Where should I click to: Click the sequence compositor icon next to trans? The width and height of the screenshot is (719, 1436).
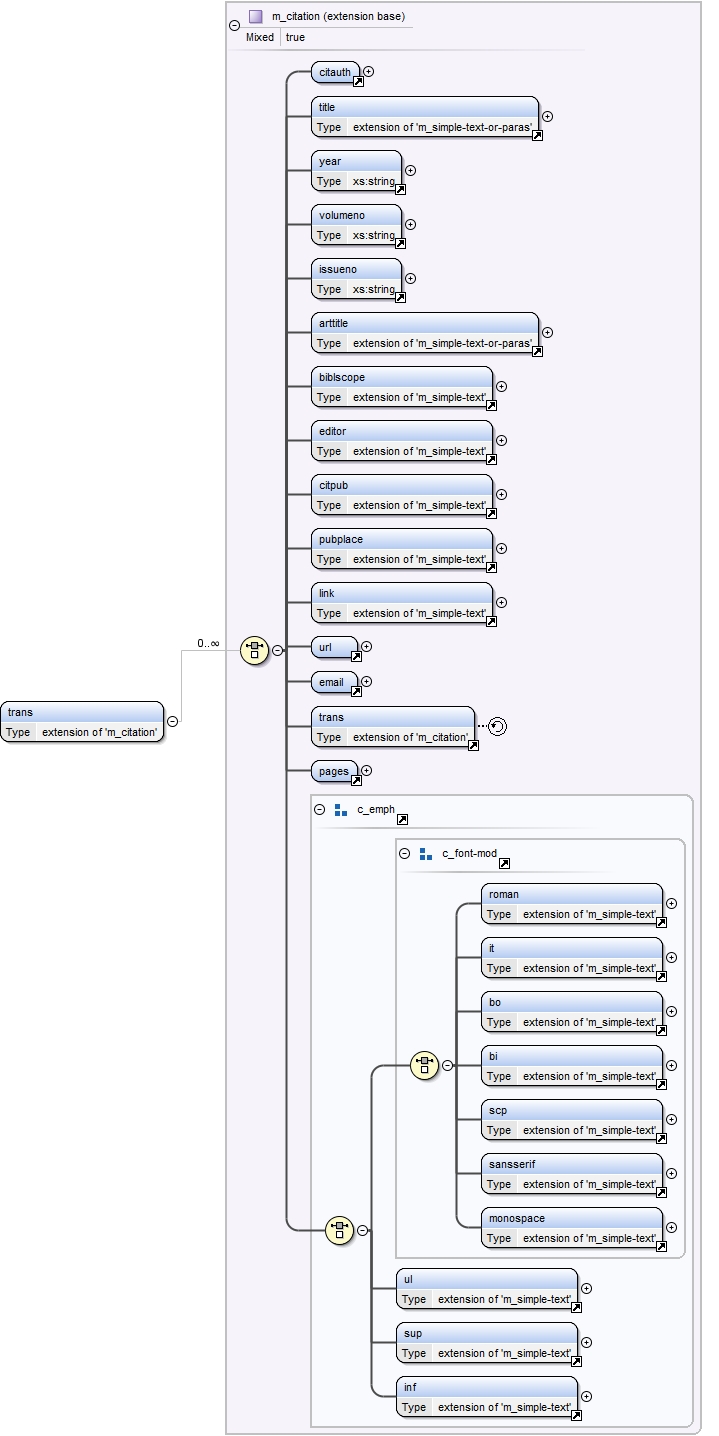click(254, 650)
